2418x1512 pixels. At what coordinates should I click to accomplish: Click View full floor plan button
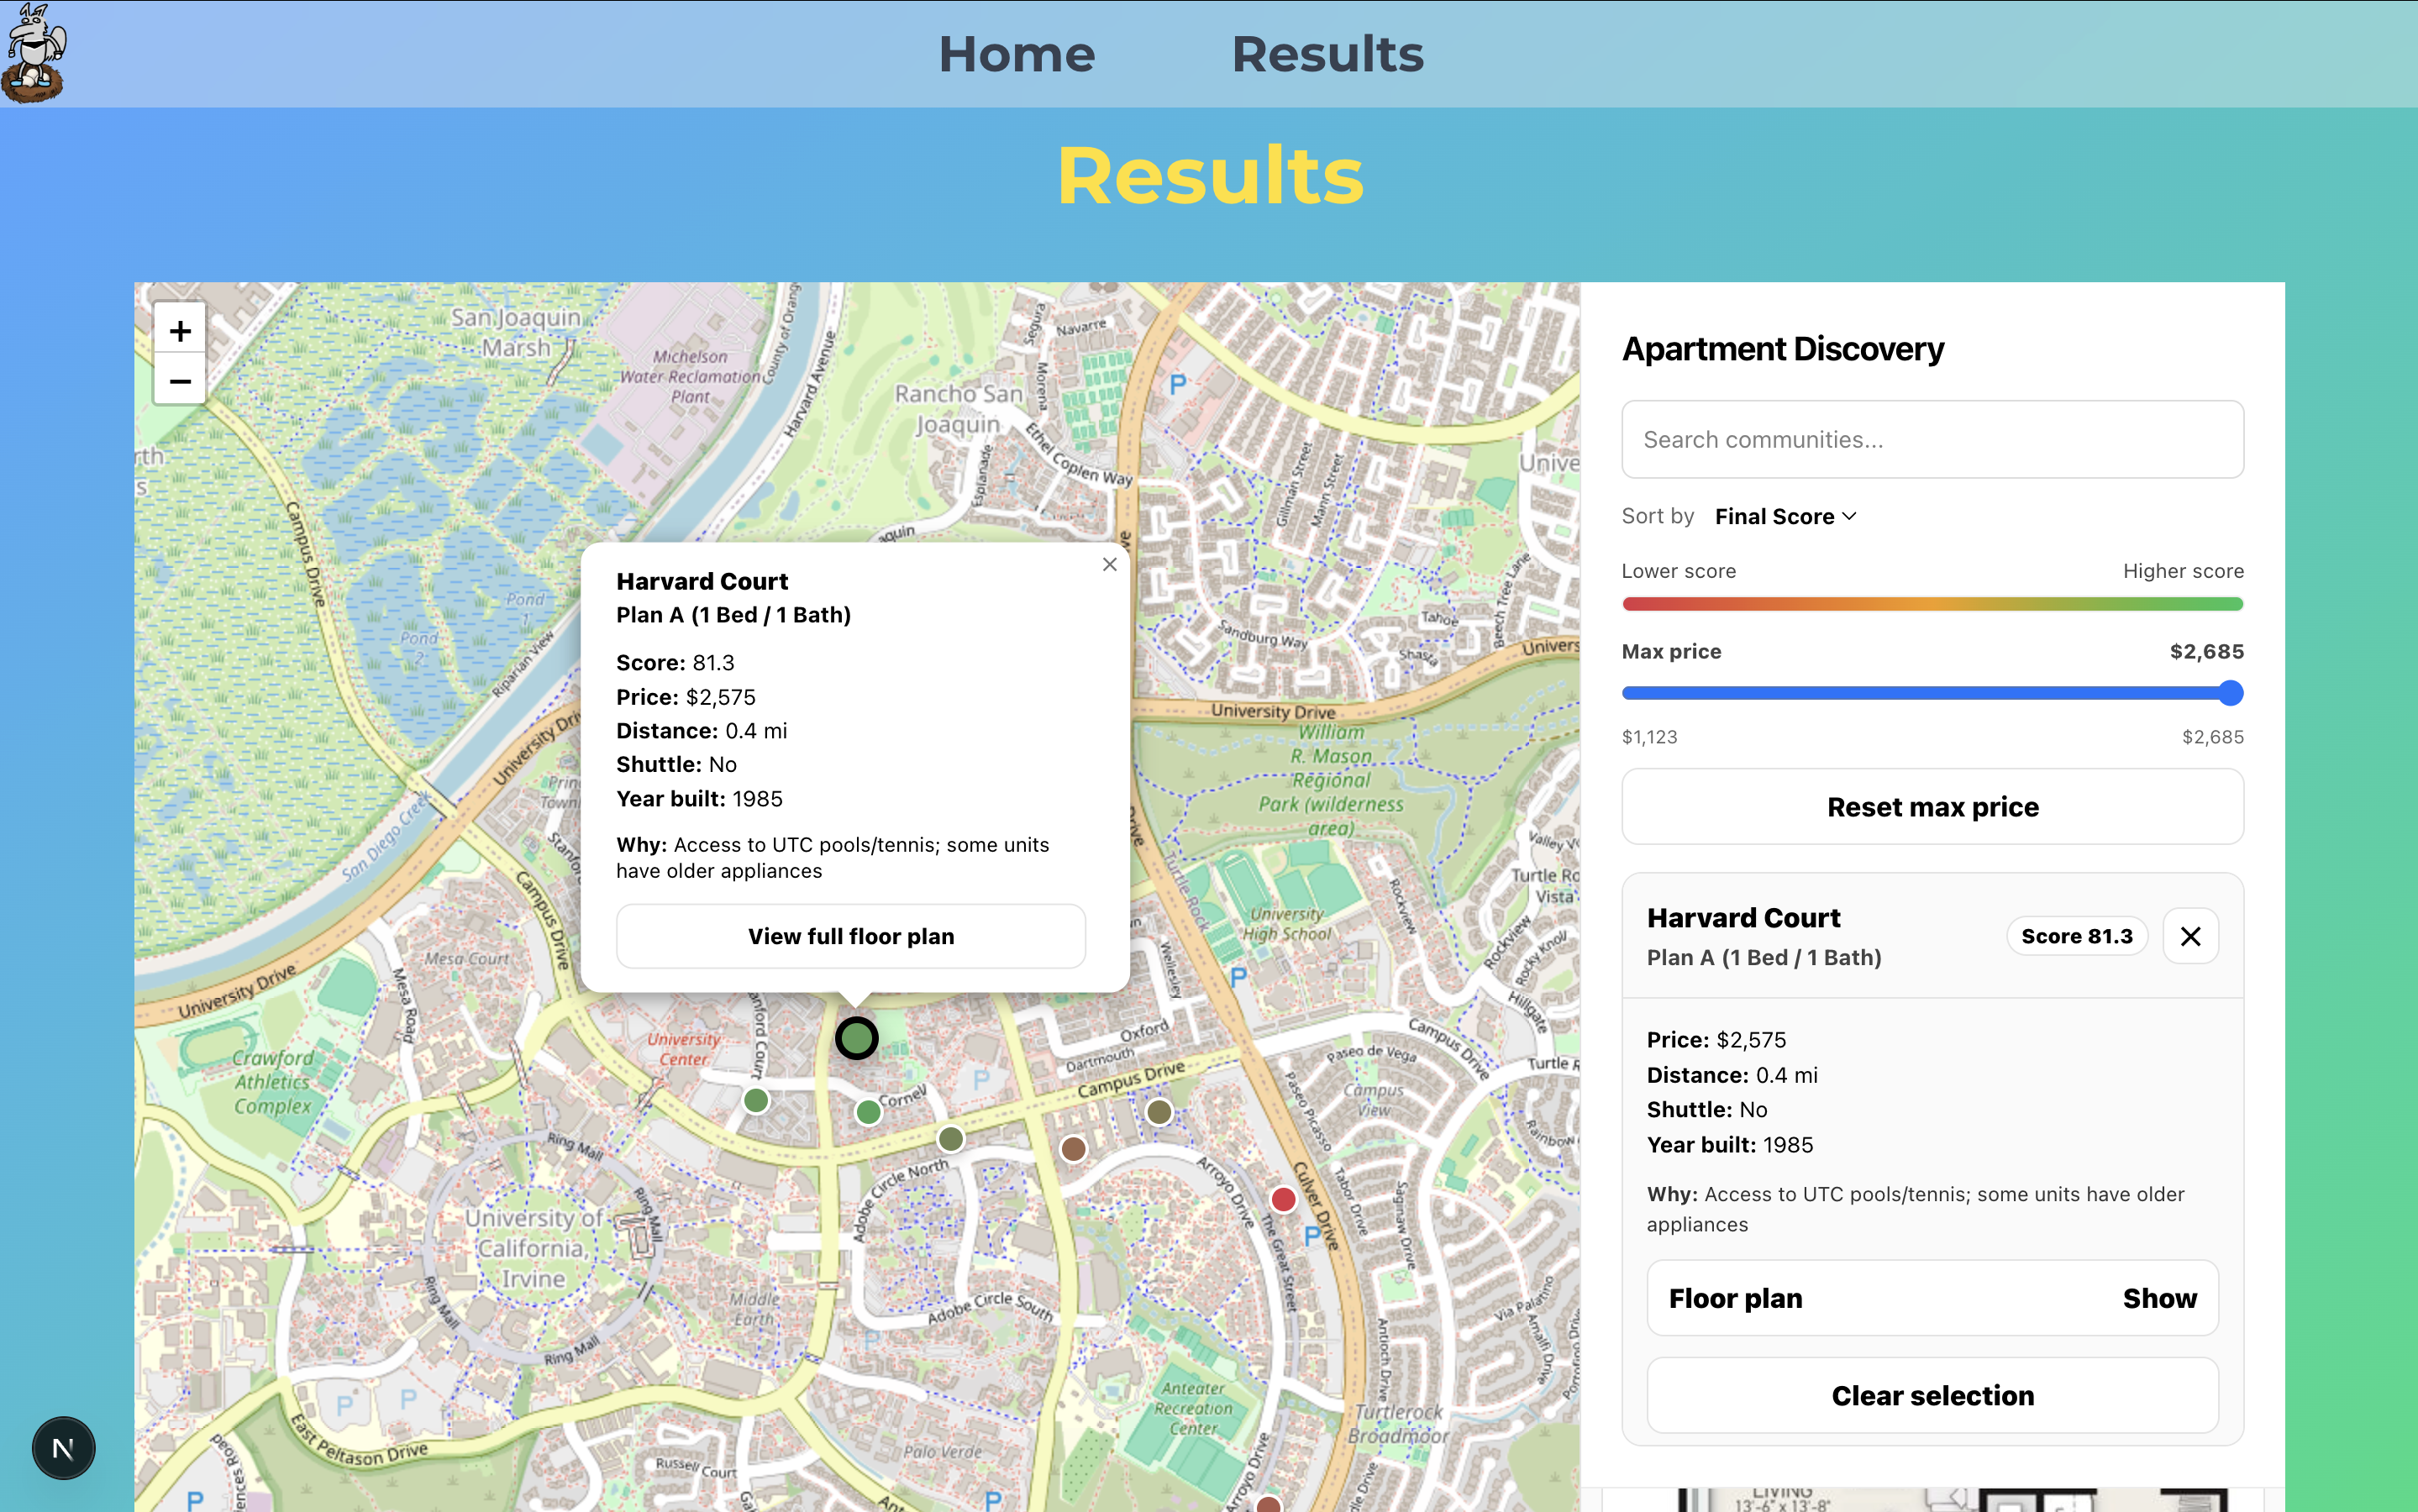tap(851, 936)
